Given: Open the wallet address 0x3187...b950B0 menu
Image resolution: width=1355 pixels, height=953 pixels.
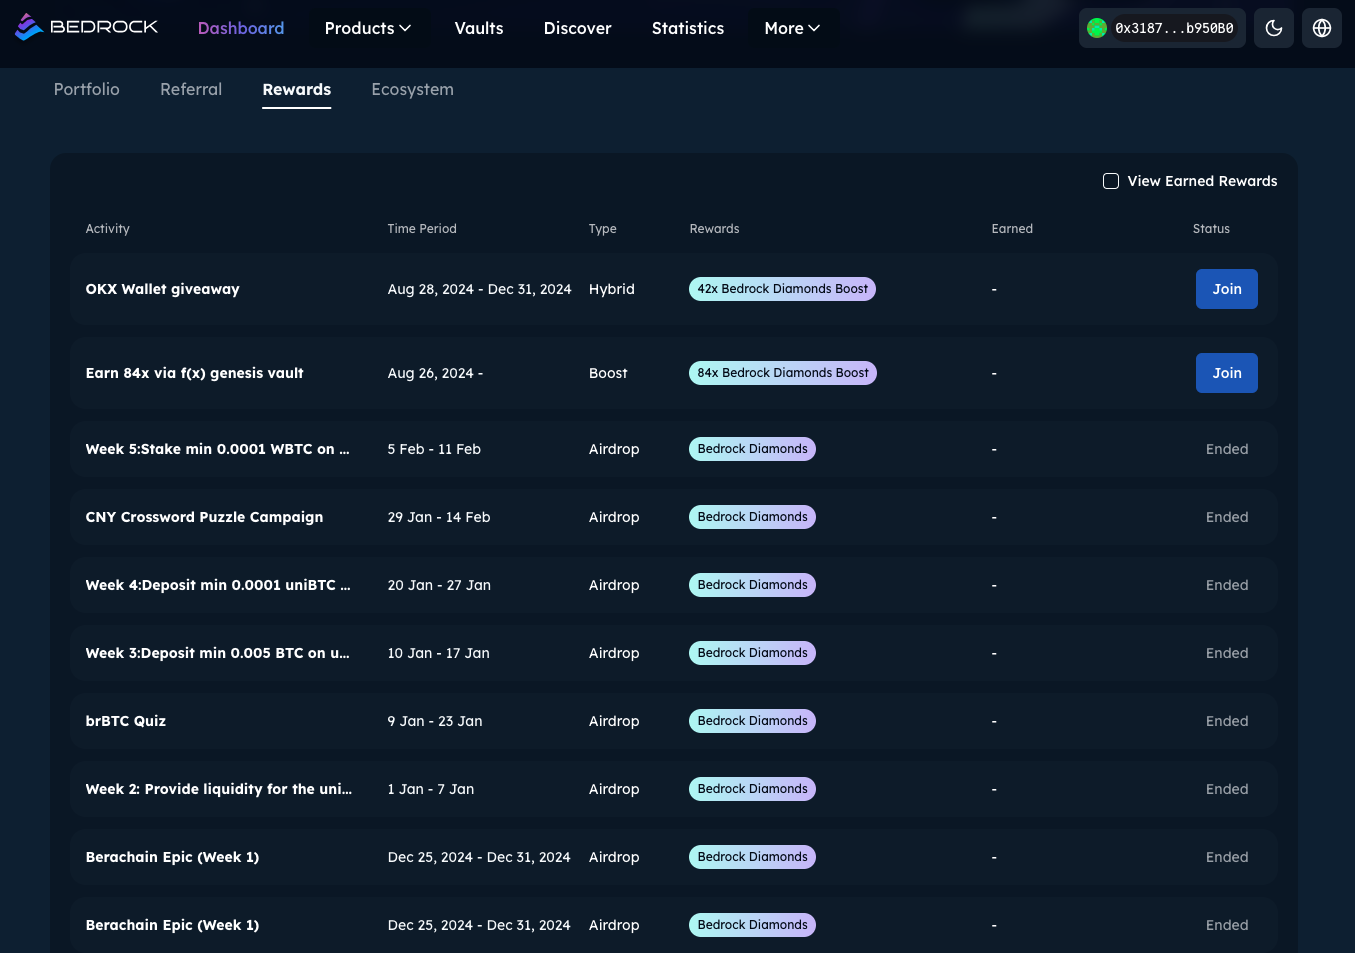Looking at the screenshot, I should pos(1173,28).
